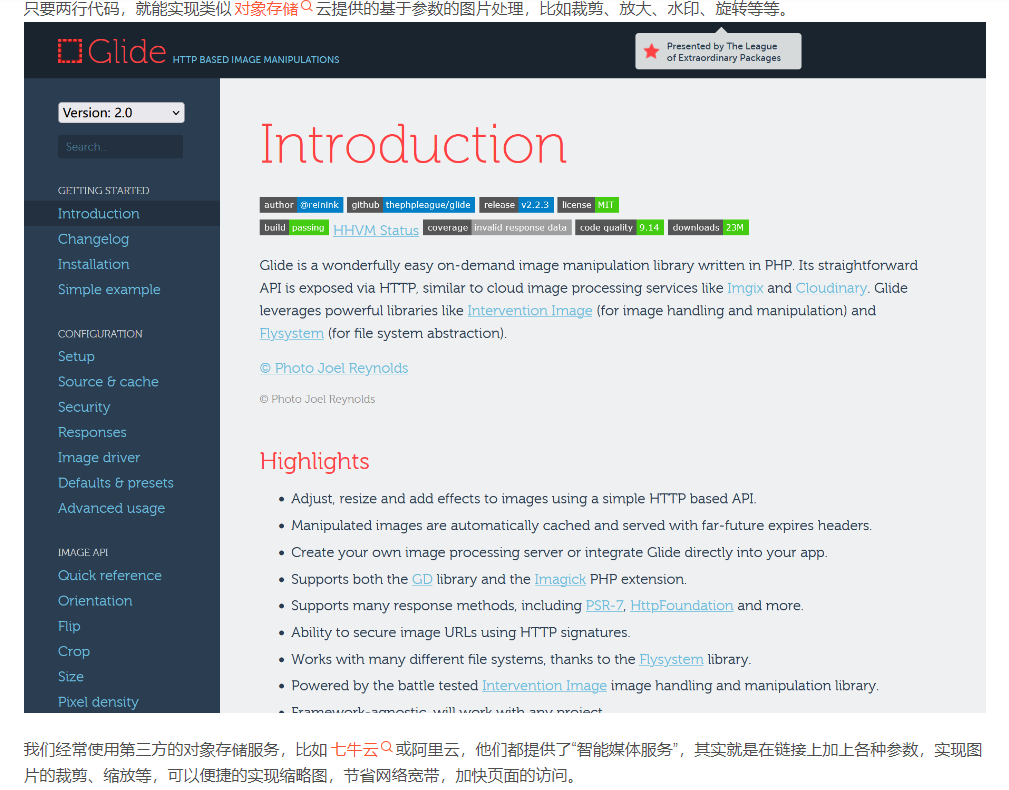Viewport: 1009px width, 790px height.
Task: Select Introduction in the sidebar
Action: coord(98,214)
